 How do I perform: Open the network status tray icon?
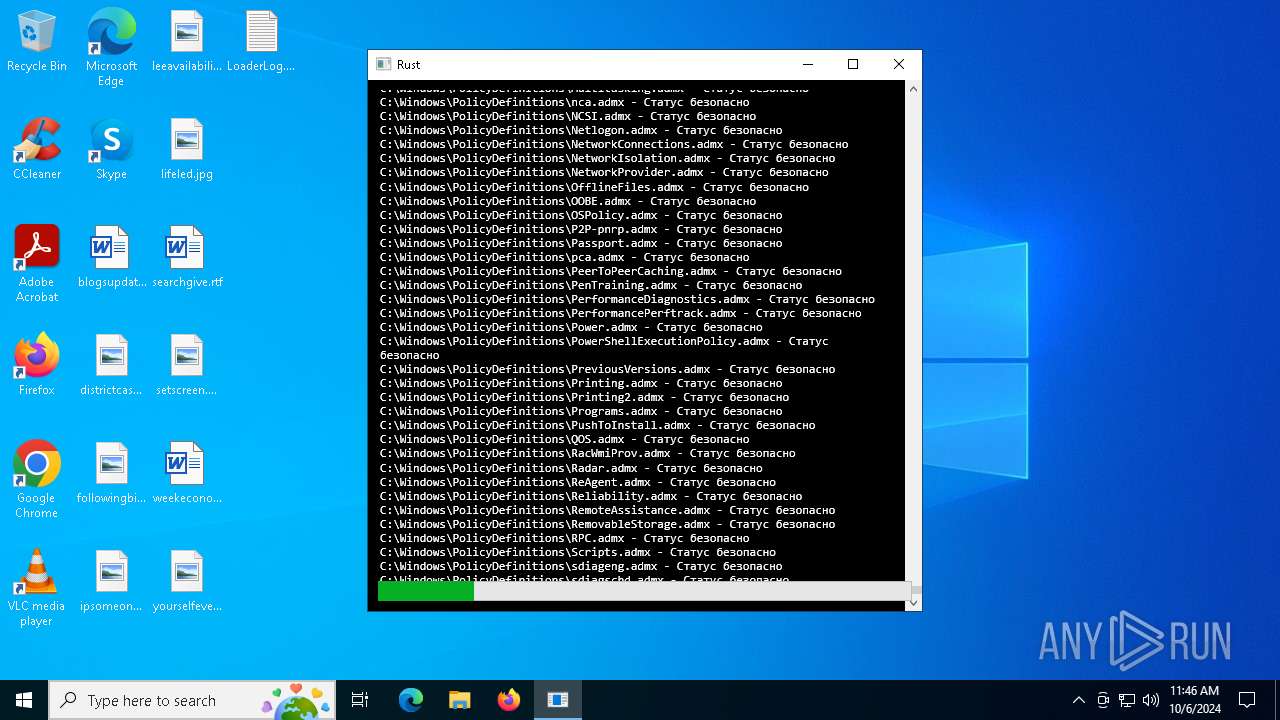tap(1127, 700)
